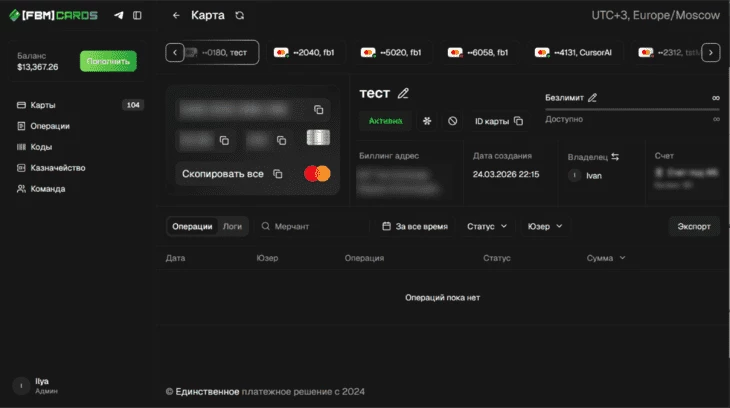Copy the card number with copy icon
The height and width of the screenshot is (408, 730).
318,110
